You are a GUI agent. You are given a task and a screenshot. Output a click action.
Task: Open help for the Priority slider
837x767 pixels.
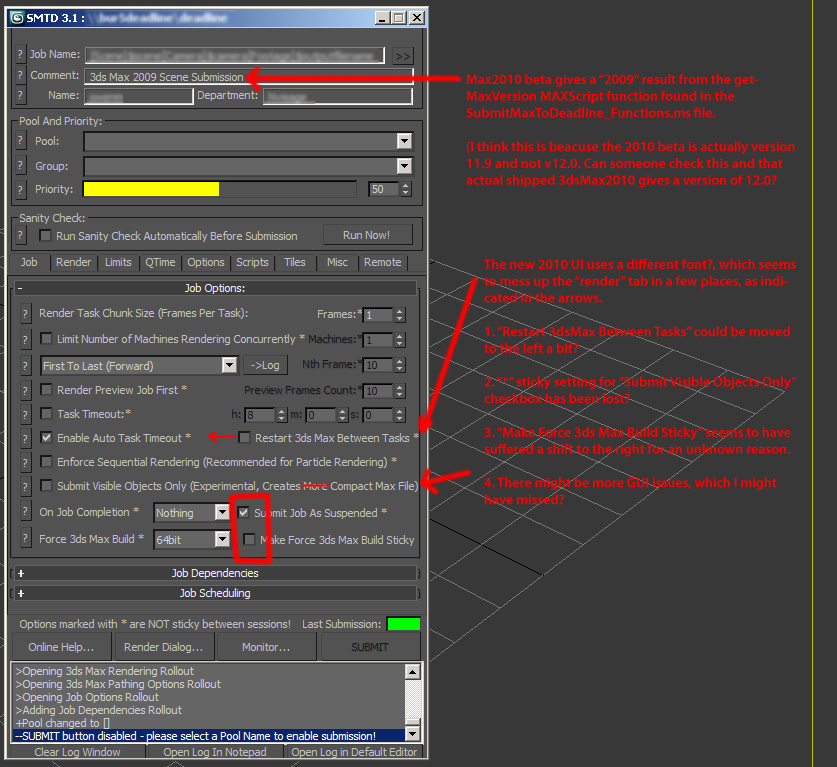[20, 189]
